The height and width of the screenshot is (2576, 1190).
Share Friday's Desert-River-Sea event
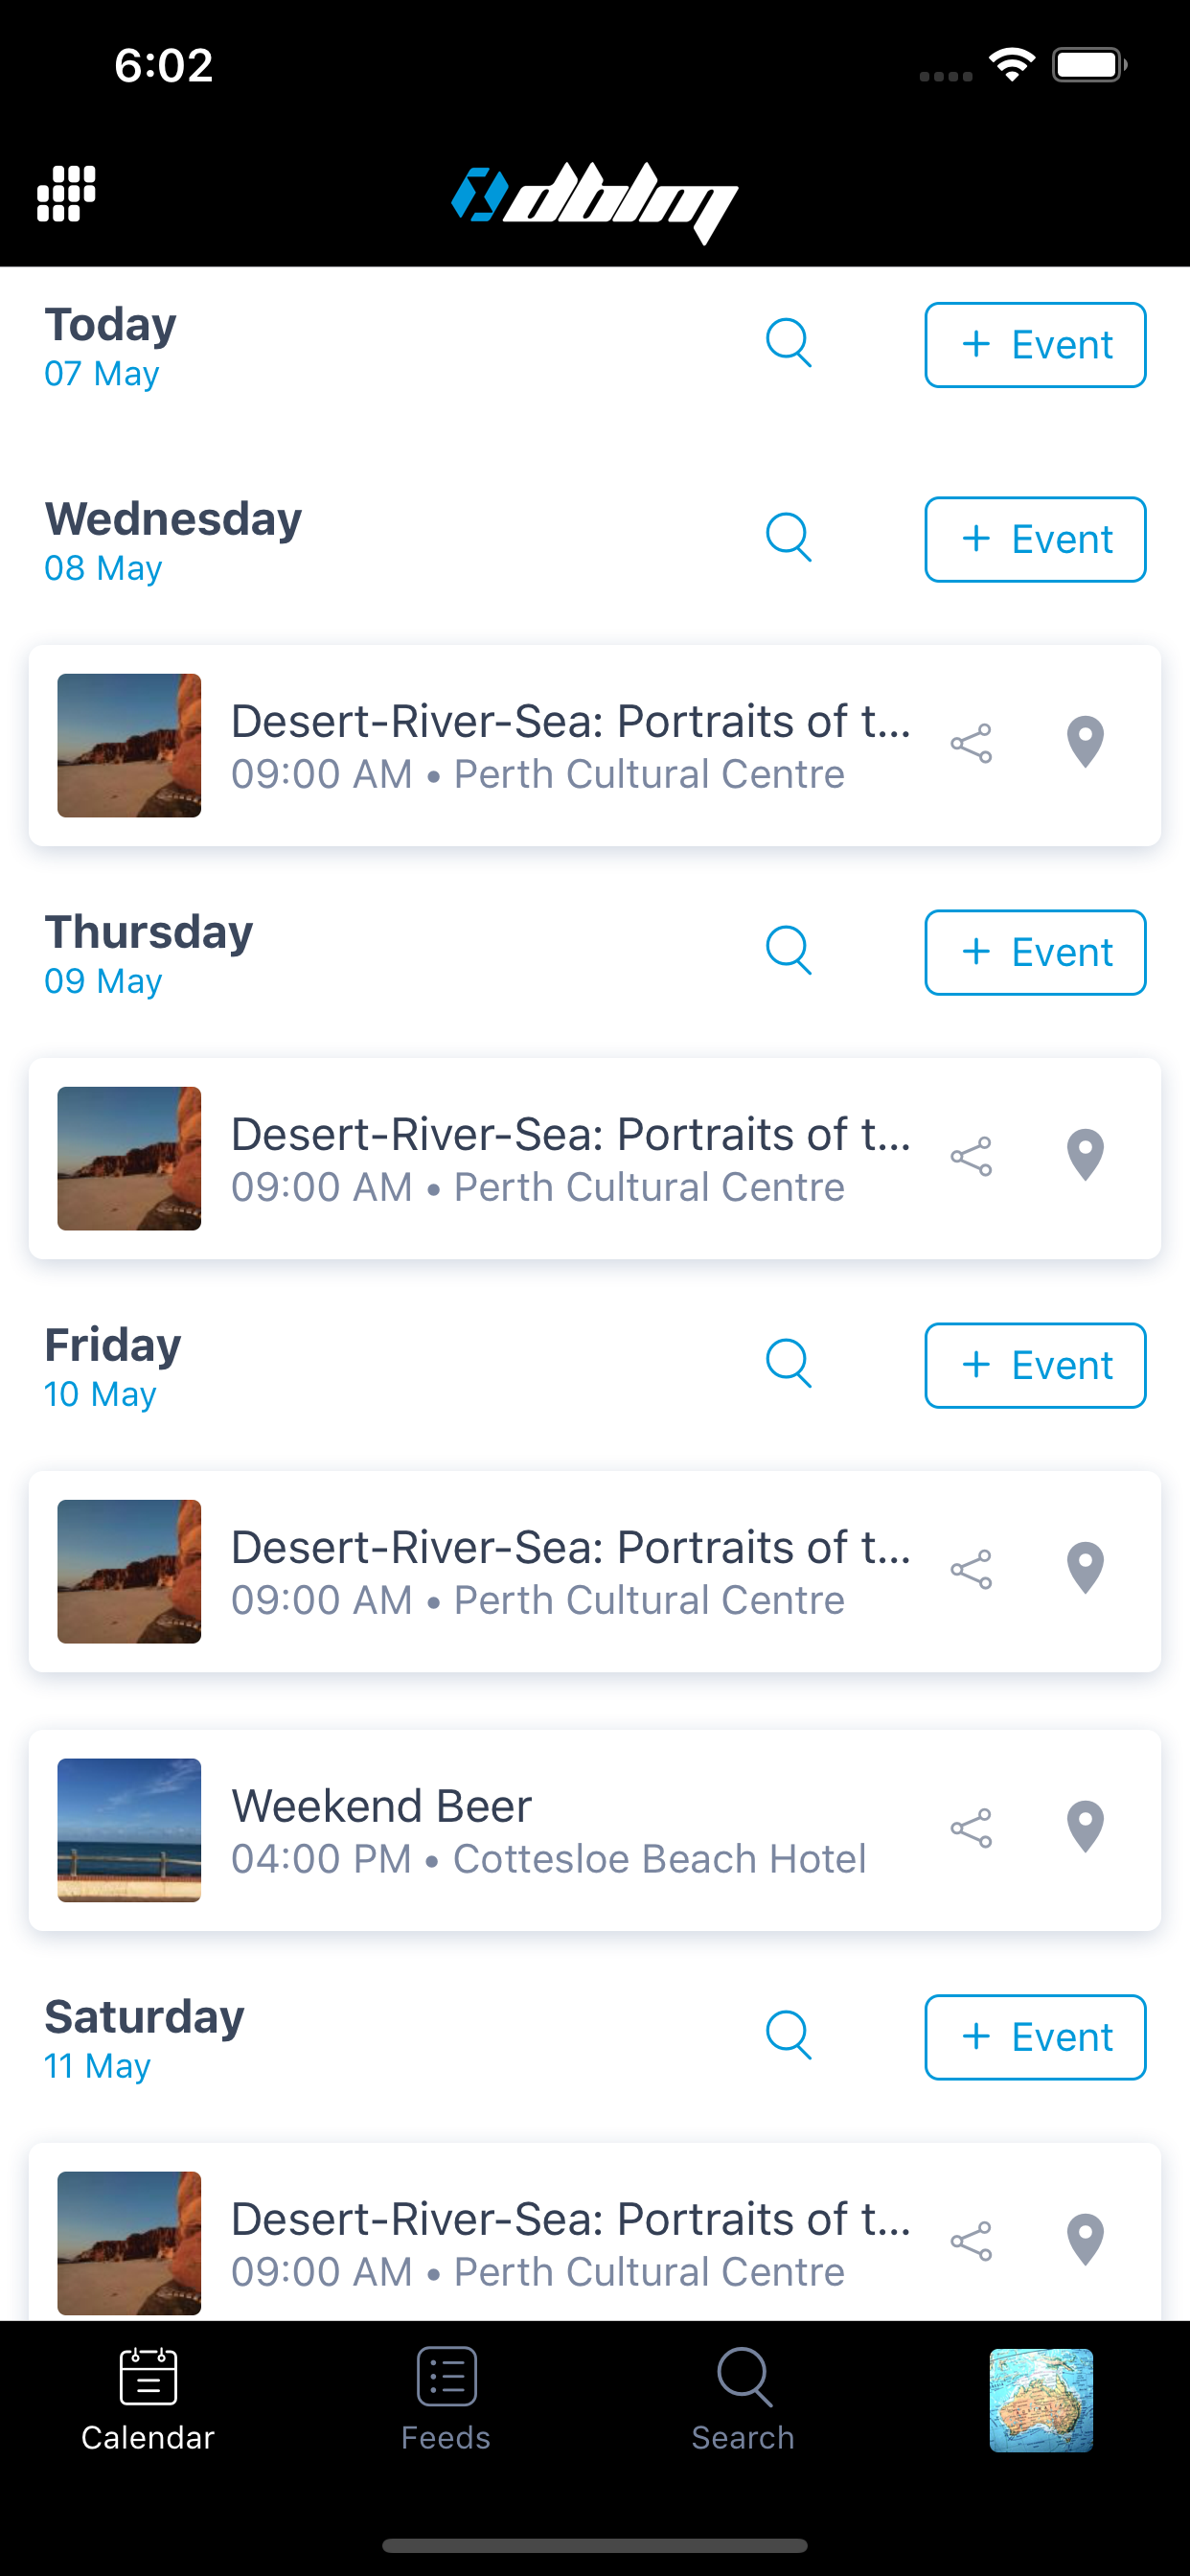click(x=971, y=1569)
